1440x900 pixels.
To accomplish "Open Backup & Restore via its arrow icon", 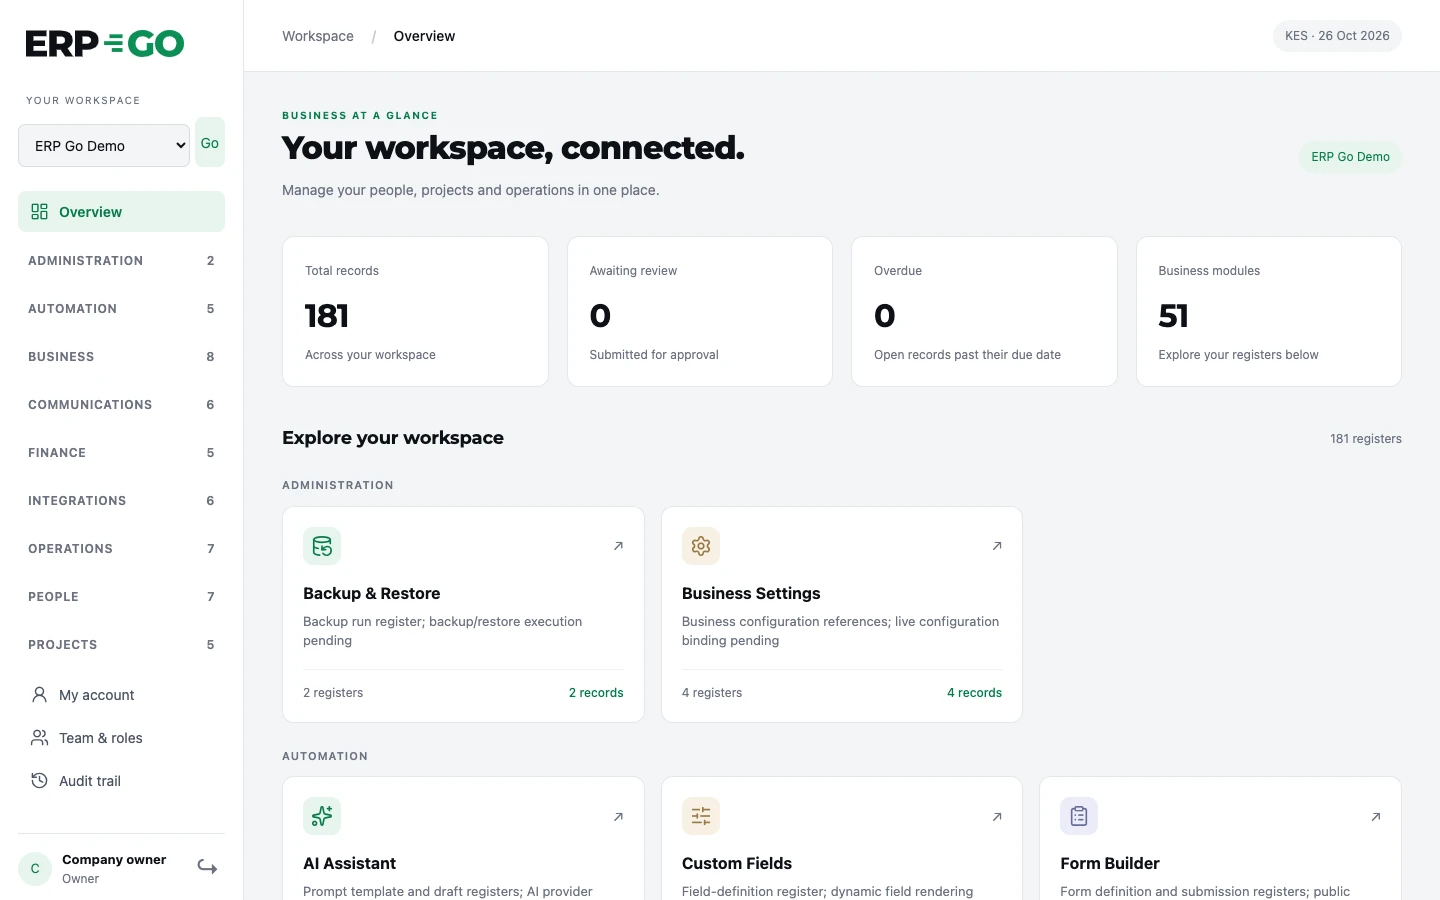I will pyautogui.click(x=618, y=546).
